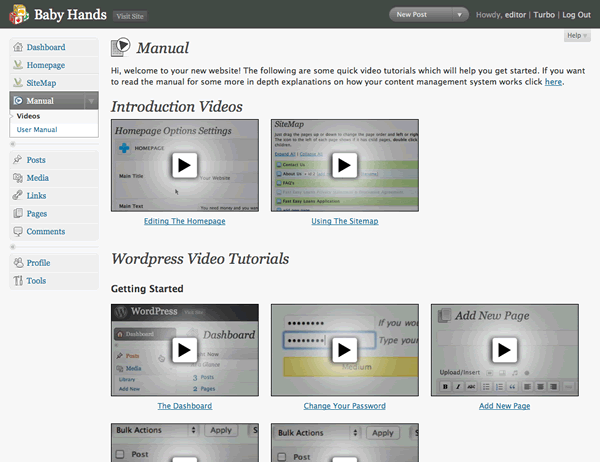Click the Profile users icon
Viewport: 600px width, 462px height.
tap(18, 263)
